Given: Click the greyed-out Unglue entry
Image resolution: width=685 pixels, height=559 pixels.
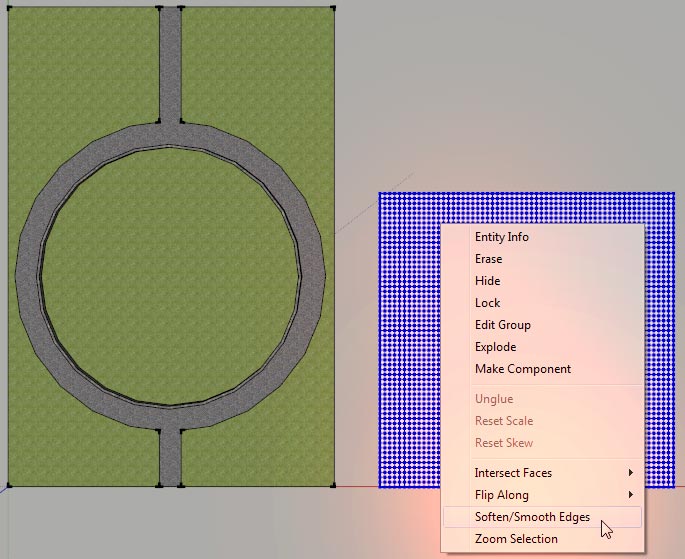Looking at the screenshot, I should (494, 399).
